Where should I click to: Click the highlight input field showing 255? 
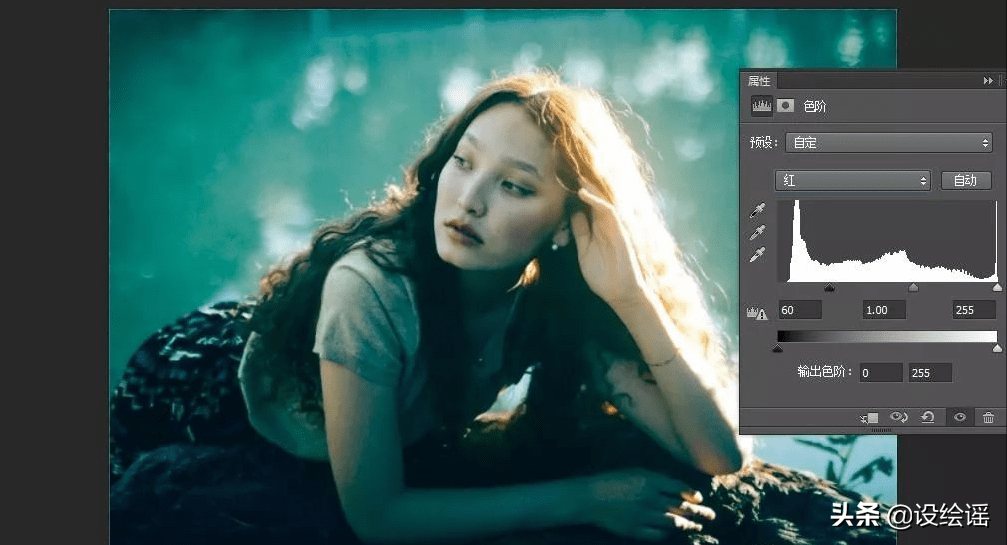tap(974, 310)
